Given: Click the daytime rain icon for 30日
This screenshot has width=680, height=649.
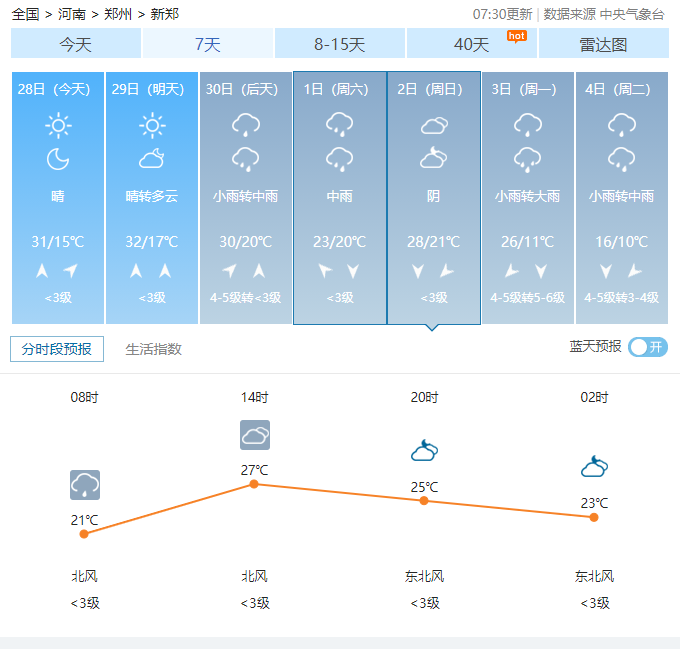Looking at the screenshot, I should pos(246,125).
